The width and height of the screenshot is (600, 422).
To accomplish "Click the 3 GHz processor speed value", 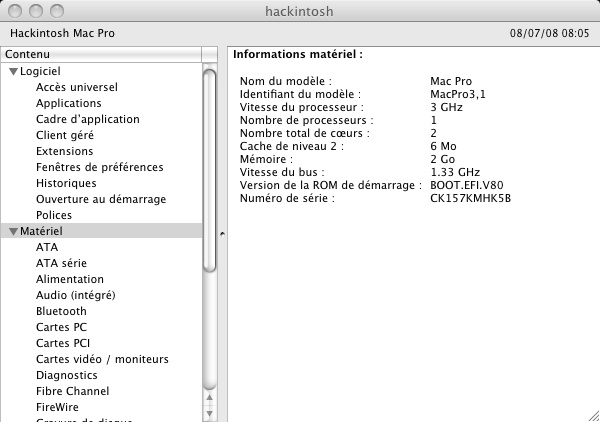I will pyautogui.click(x=446, y=107).
